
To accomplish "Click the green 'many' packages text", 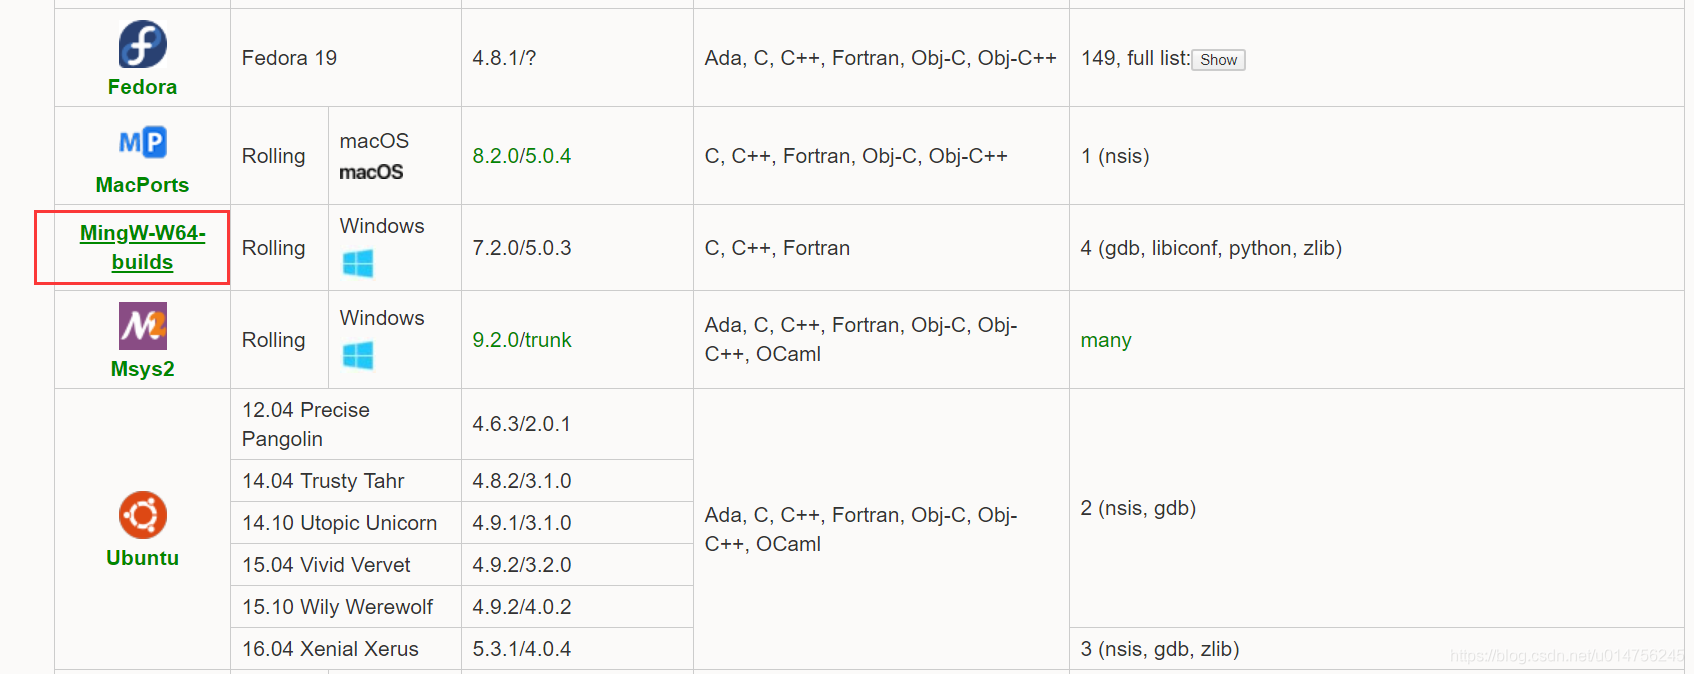I will 1106,340.
